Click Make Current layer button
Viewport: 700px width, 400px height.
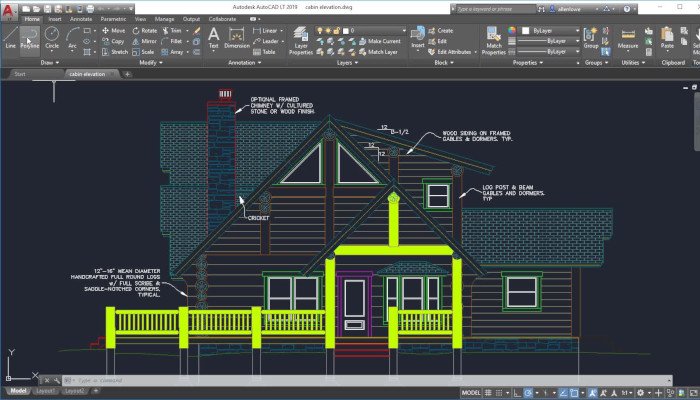coord(379,41)
